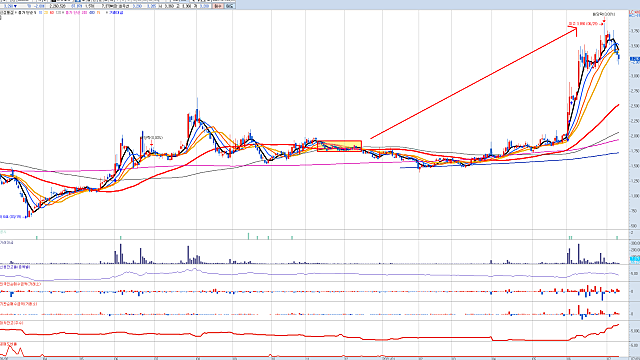Click the red buy order button

(218, 6)
